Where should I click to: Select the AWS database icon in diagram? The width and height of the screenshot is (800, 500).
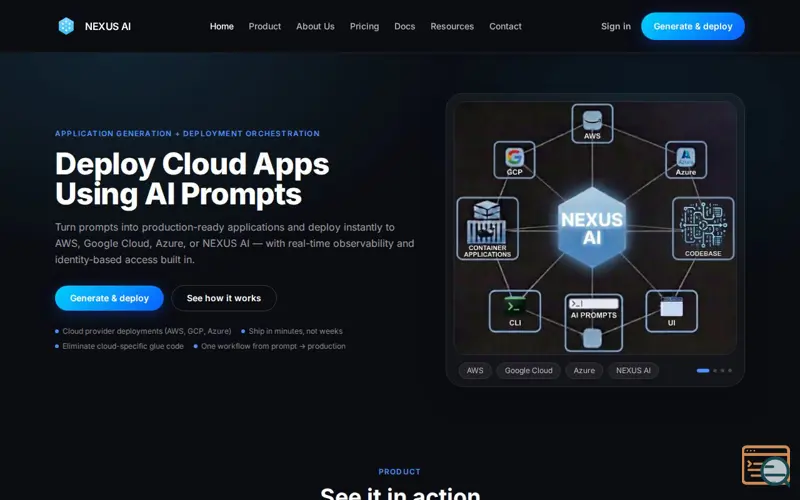[x=592, y=120]
